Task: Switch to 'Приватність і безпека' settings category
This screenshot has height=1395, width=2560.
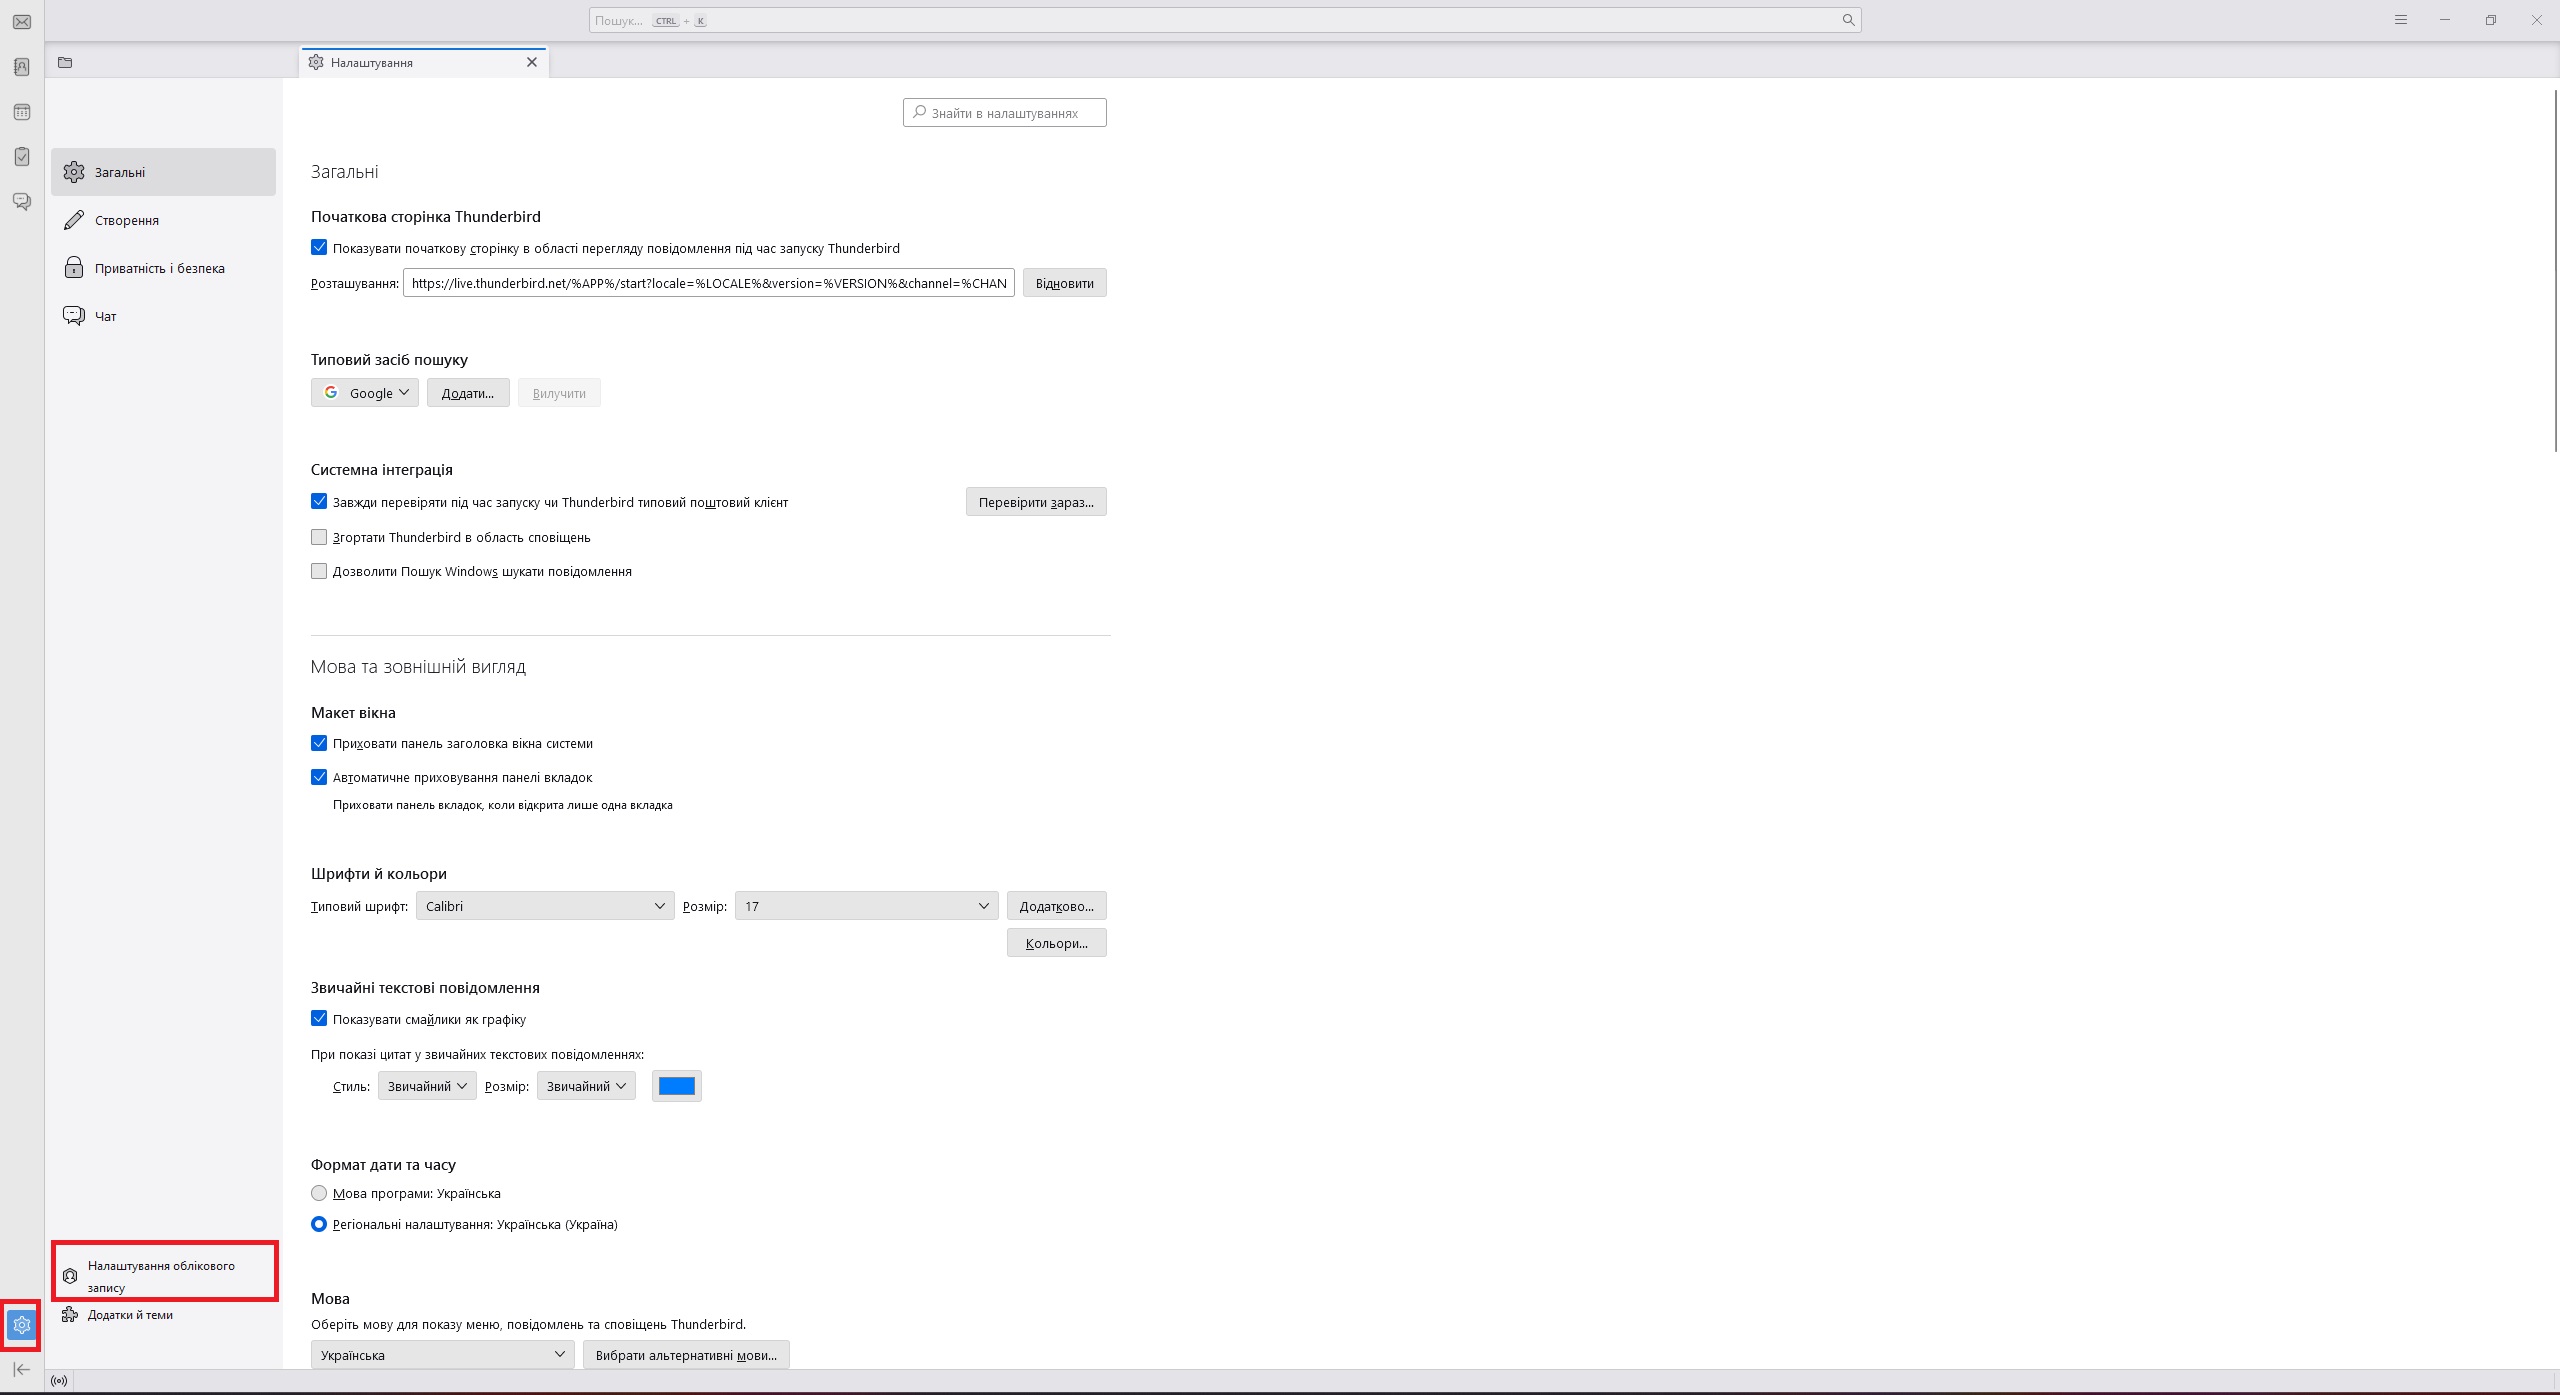Action: click(x=160, y=268)
